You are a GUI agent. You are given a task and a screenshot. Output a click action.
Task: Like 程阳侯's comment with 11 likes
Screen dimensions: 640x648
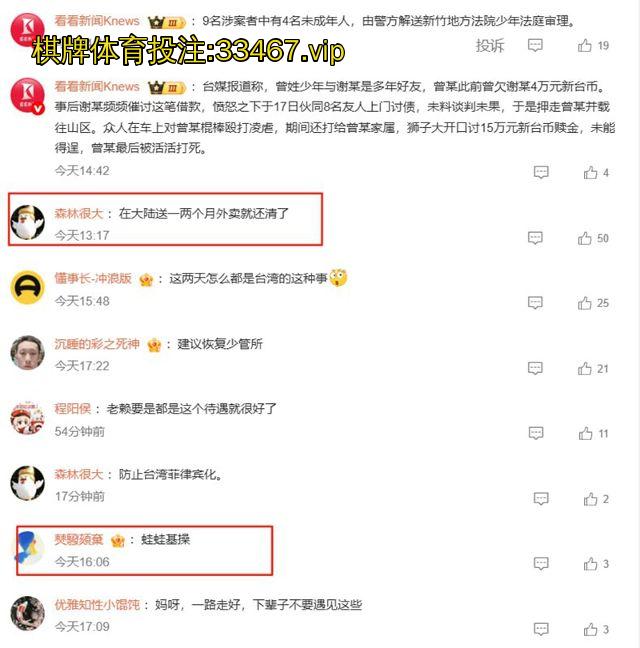click(x=585, y=434)
